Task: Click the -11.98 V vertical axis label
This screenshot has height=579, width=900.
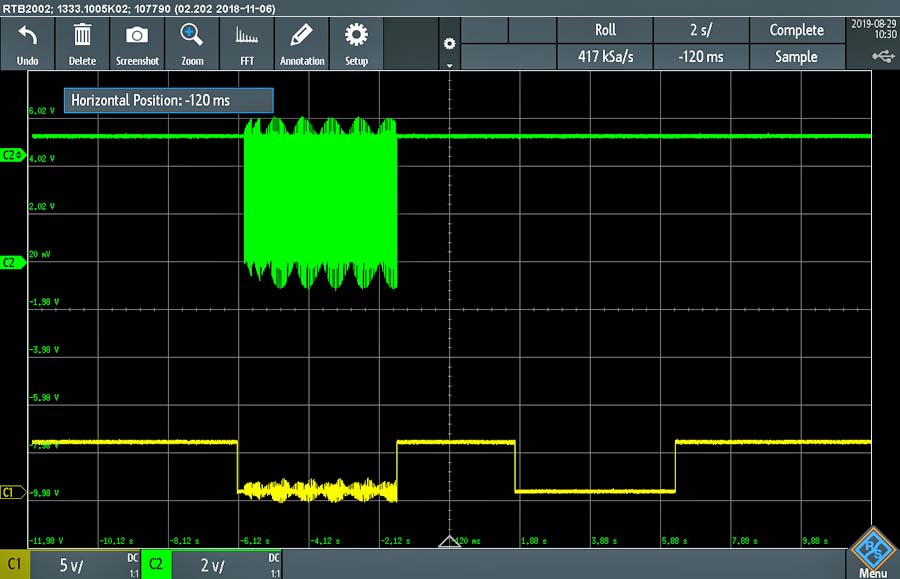Action: pos(46,541)
